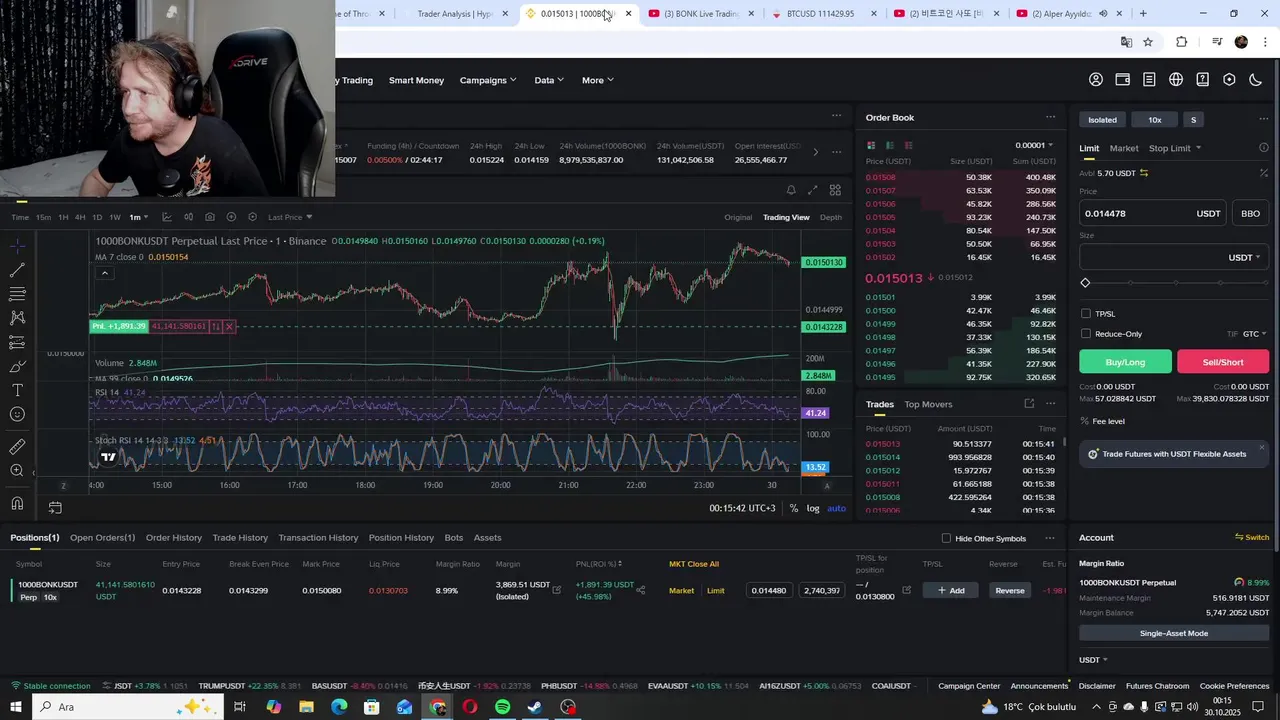Show both sides order book view
This screenshot has width=1280, height=720.
coord(871,145)
